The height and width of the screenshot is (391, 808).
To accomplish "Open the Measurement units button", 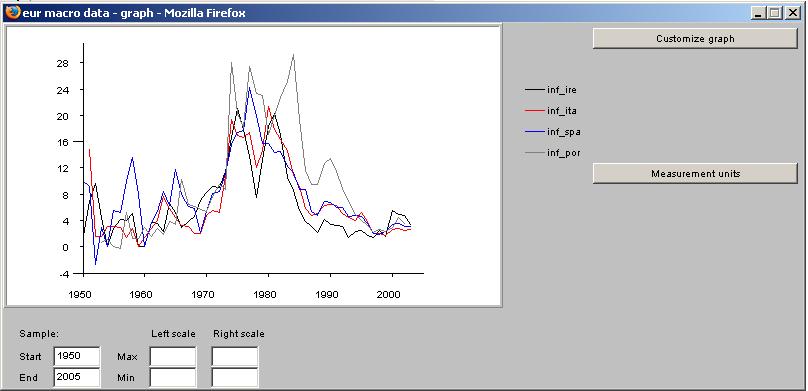I will click(695, 174).
